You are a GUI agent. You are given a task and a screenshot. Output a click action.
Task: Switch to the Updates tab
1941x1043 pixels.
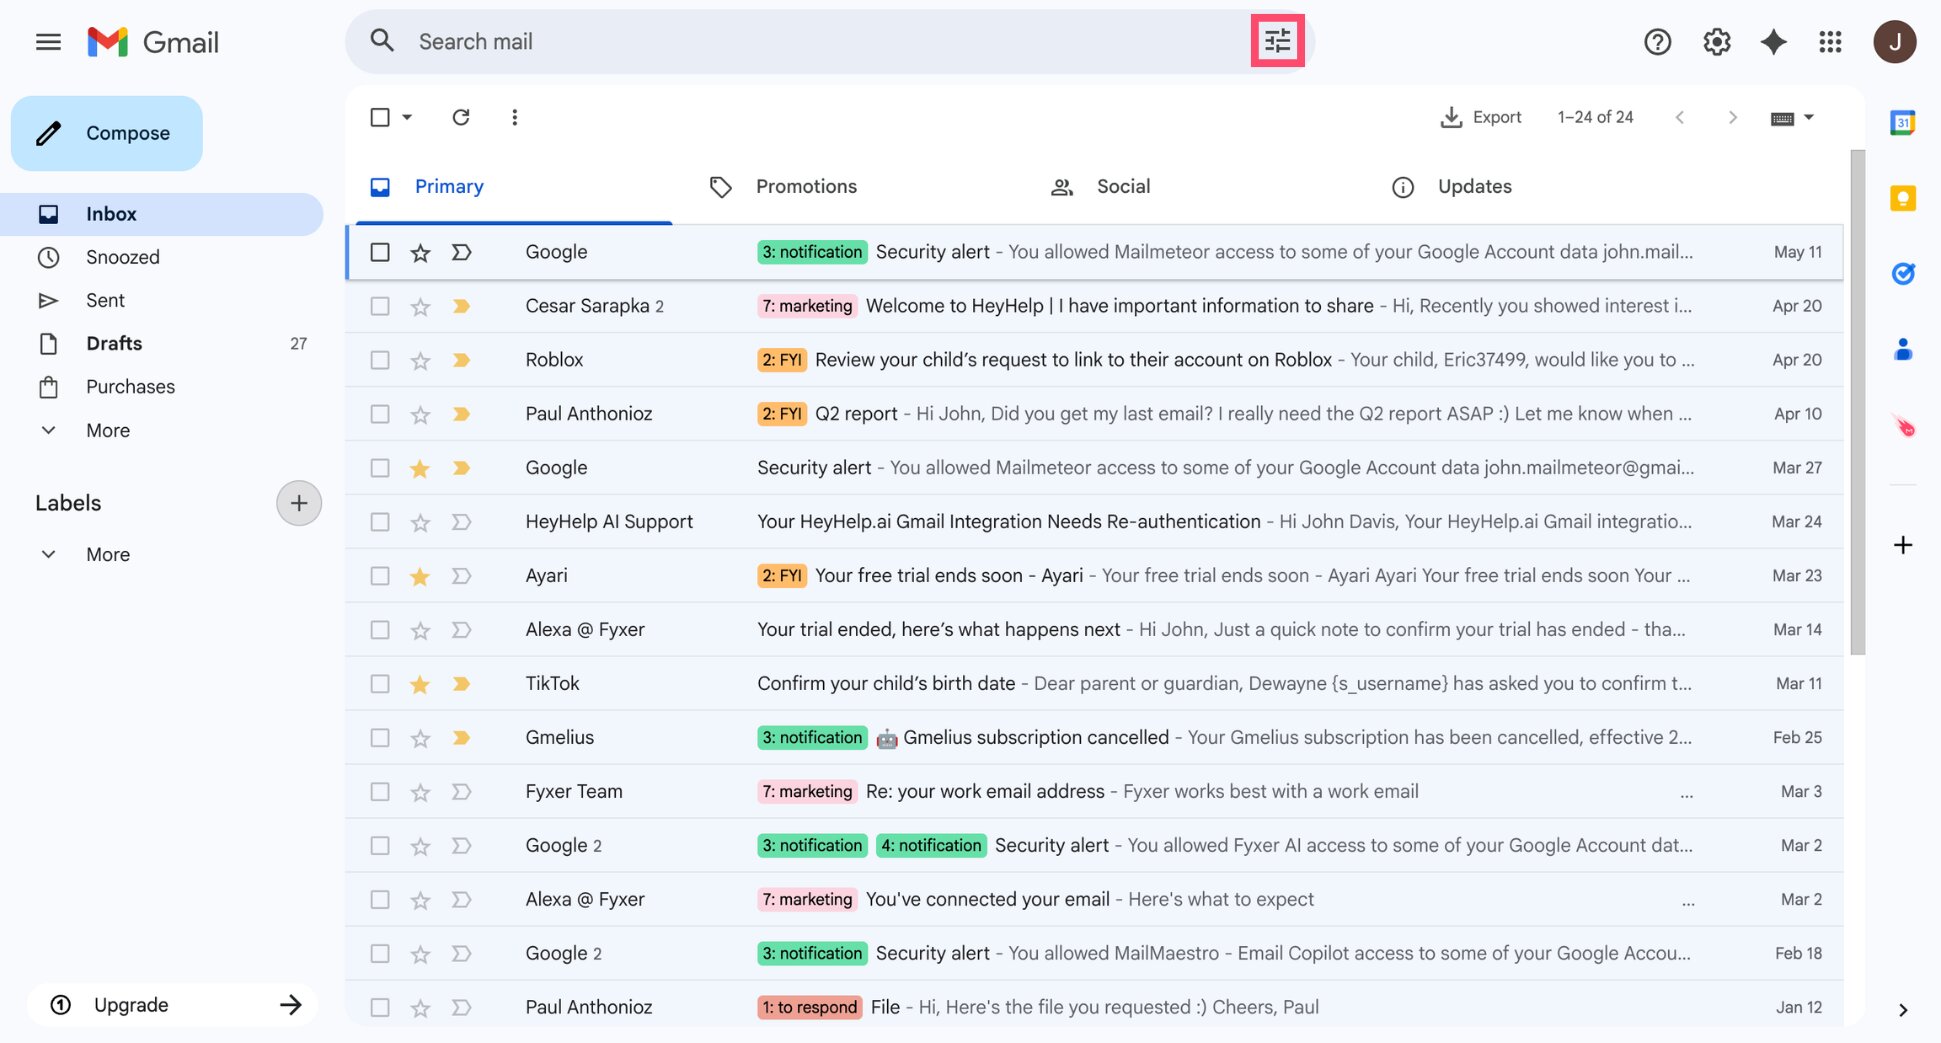[1474, 187]
